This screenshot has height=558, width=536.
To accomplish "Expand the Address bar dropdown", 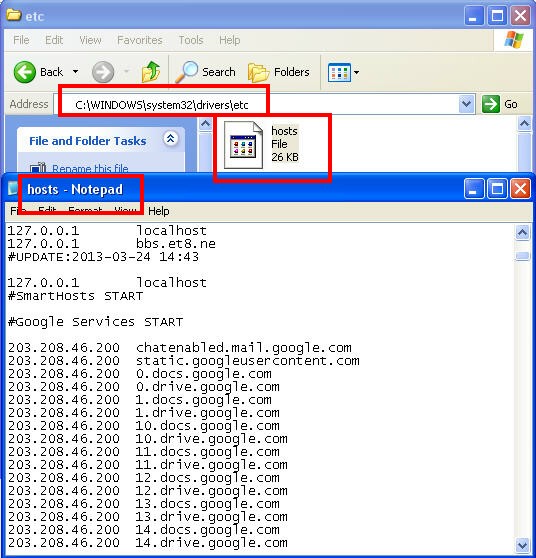I will point(466,104).
